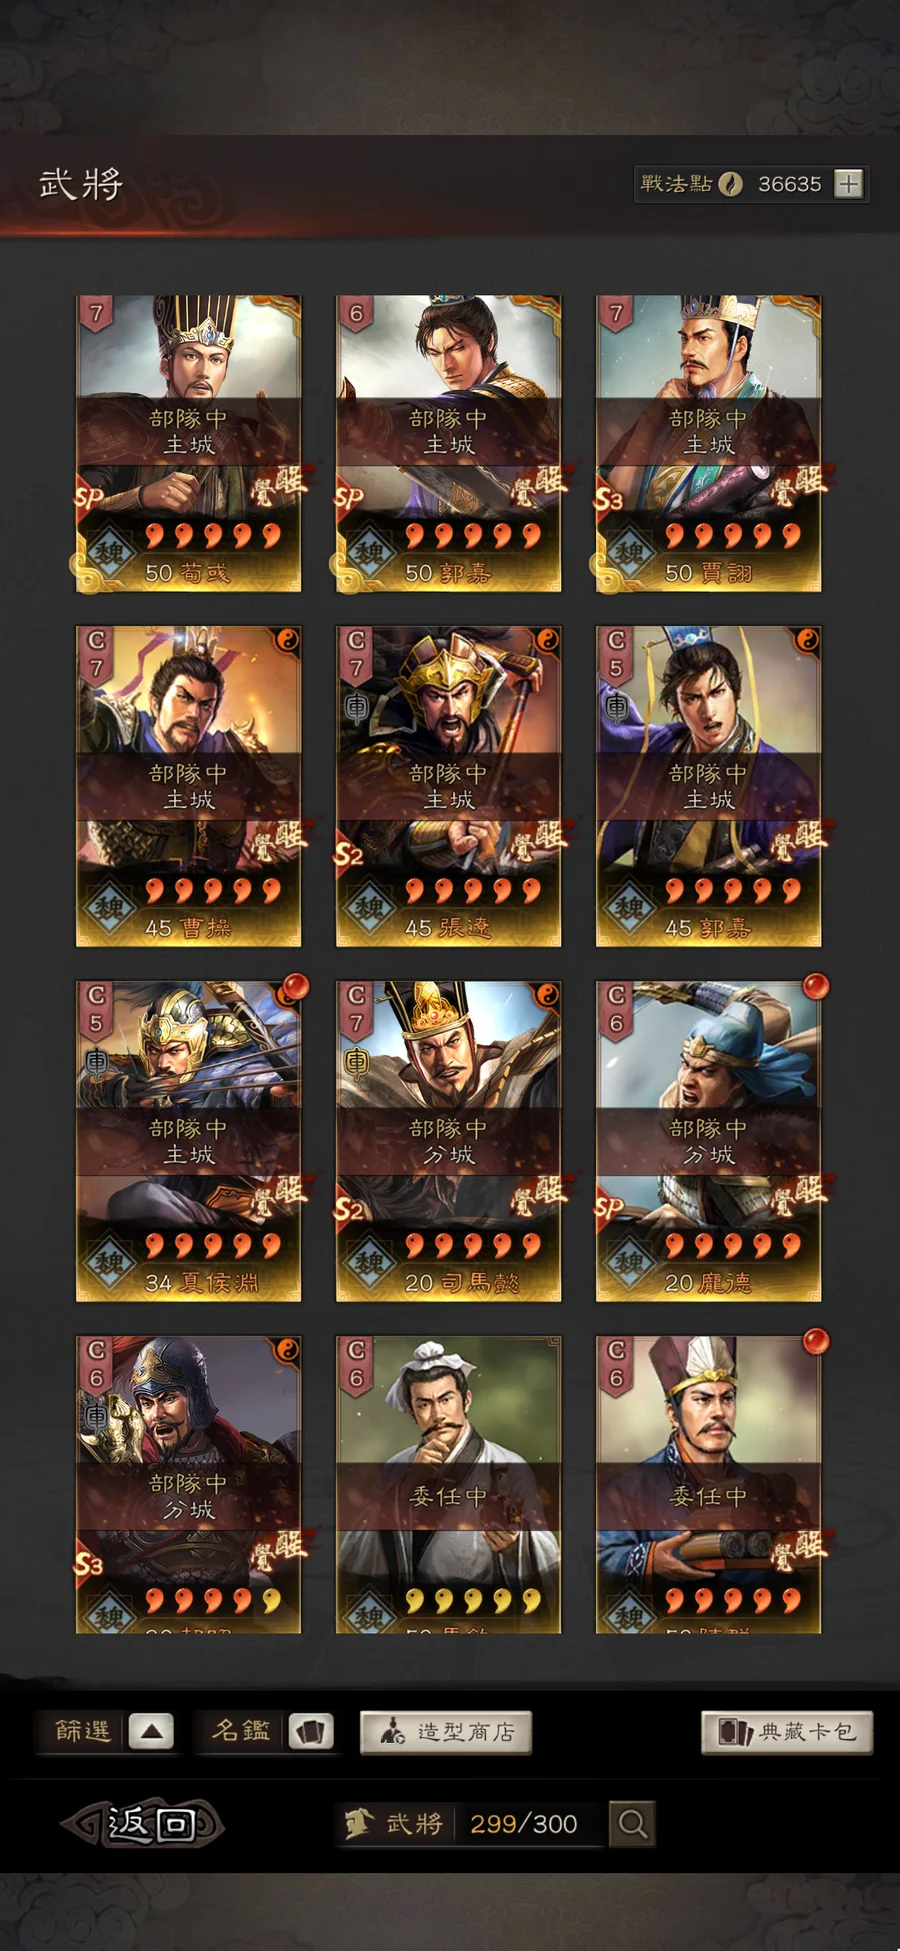Viewport: 900px width, 1951px height.
Task: Open the 名鑑 catalog
Action: (241, 1732)
